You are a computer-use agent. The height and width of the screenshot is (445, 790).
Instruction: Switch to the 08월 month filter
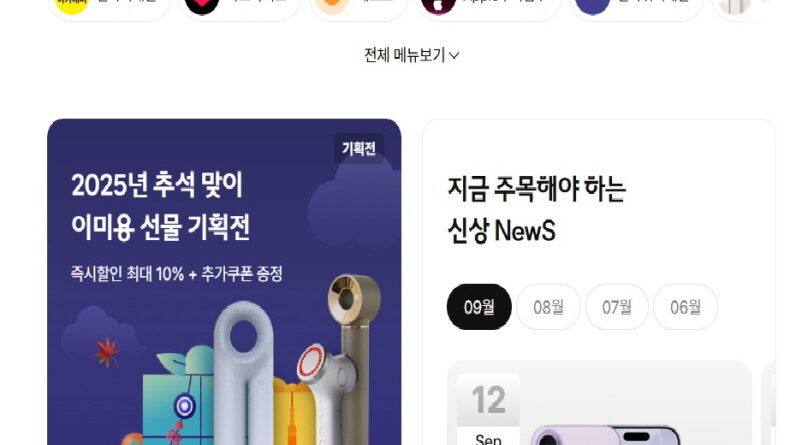click(548, 307)
